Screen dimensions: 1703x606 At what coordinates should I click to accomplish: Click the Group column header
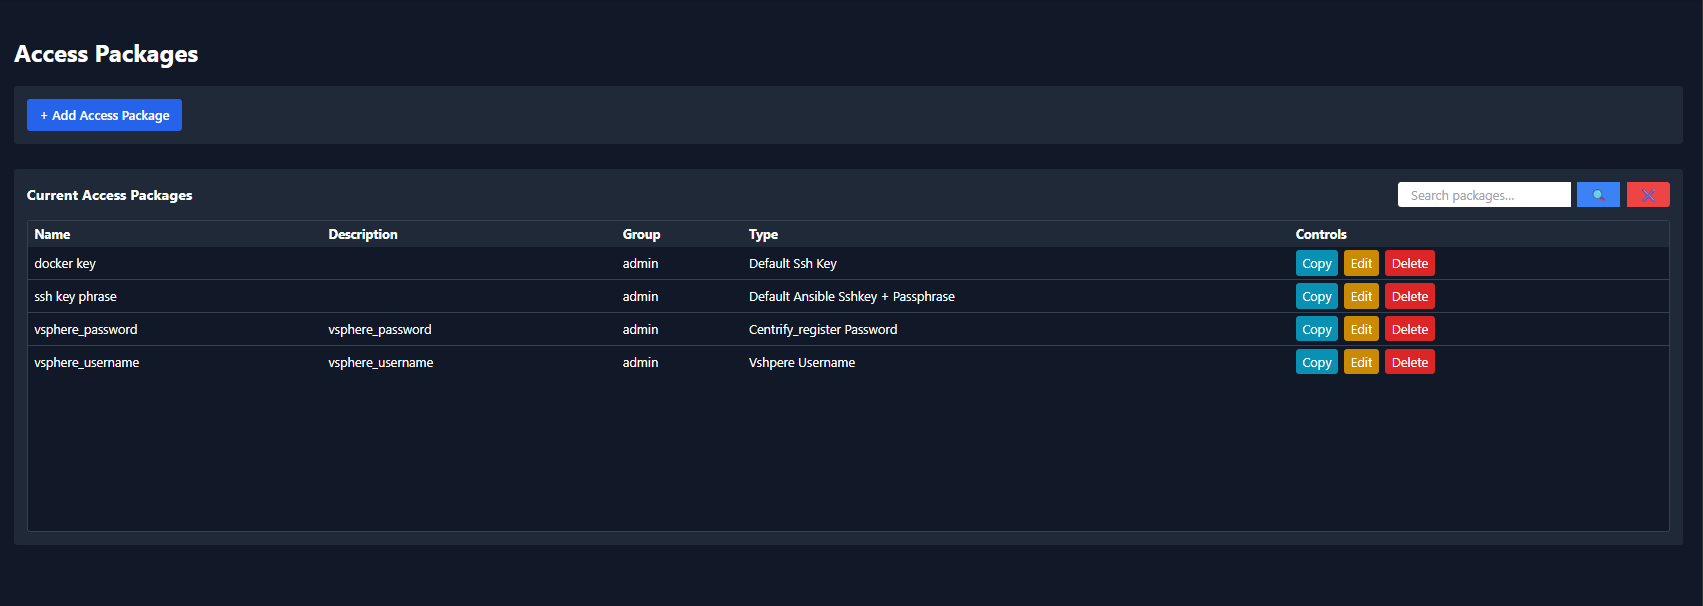[x=641, y=234]
